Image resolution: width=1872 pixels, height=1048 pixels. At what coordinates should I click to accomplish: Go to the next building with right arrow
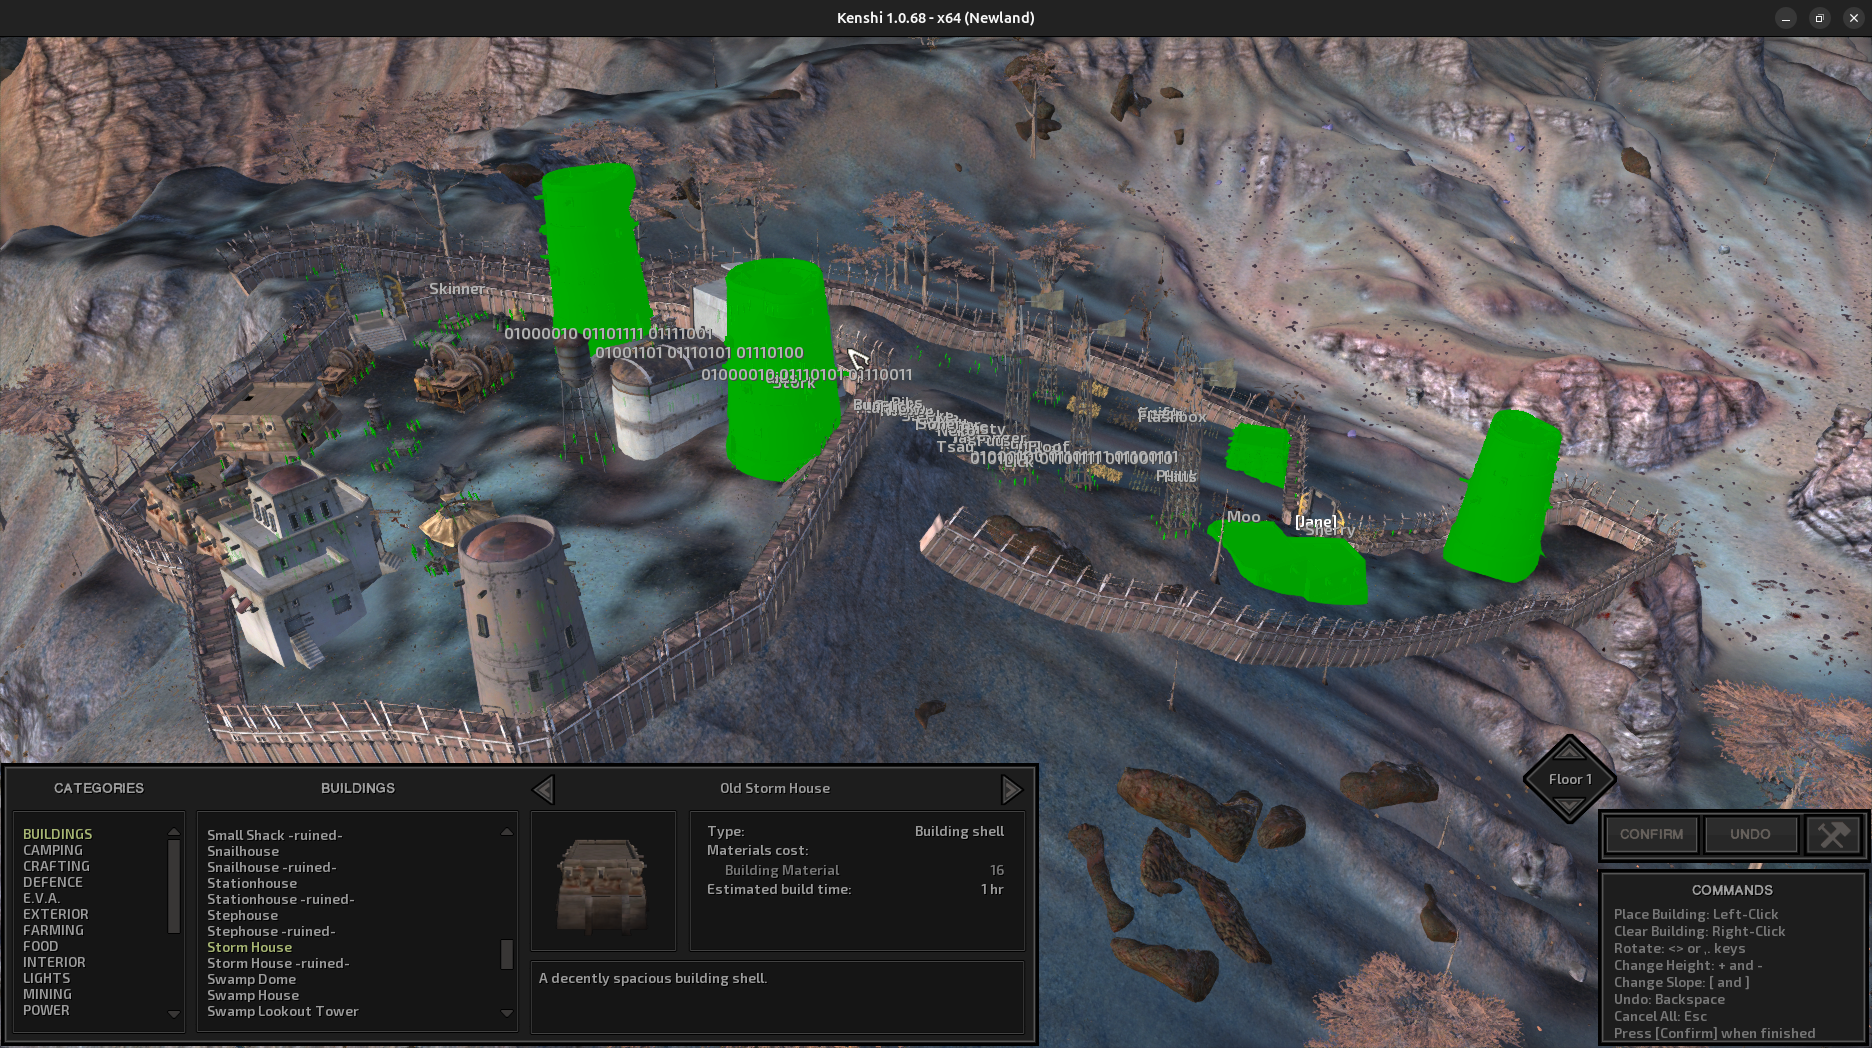(1011, 789)
